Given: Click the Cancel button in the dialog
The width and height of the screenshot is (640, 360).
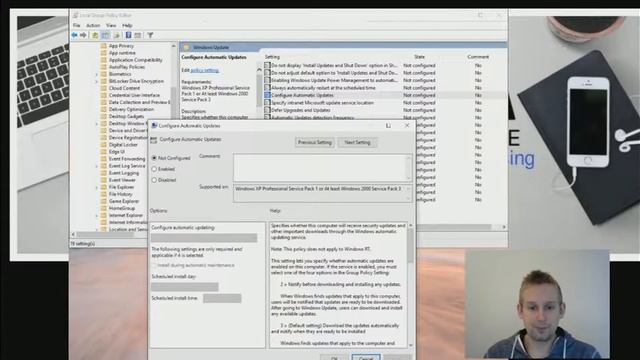Looking at the screenshot, I should [x=366, y=358].
